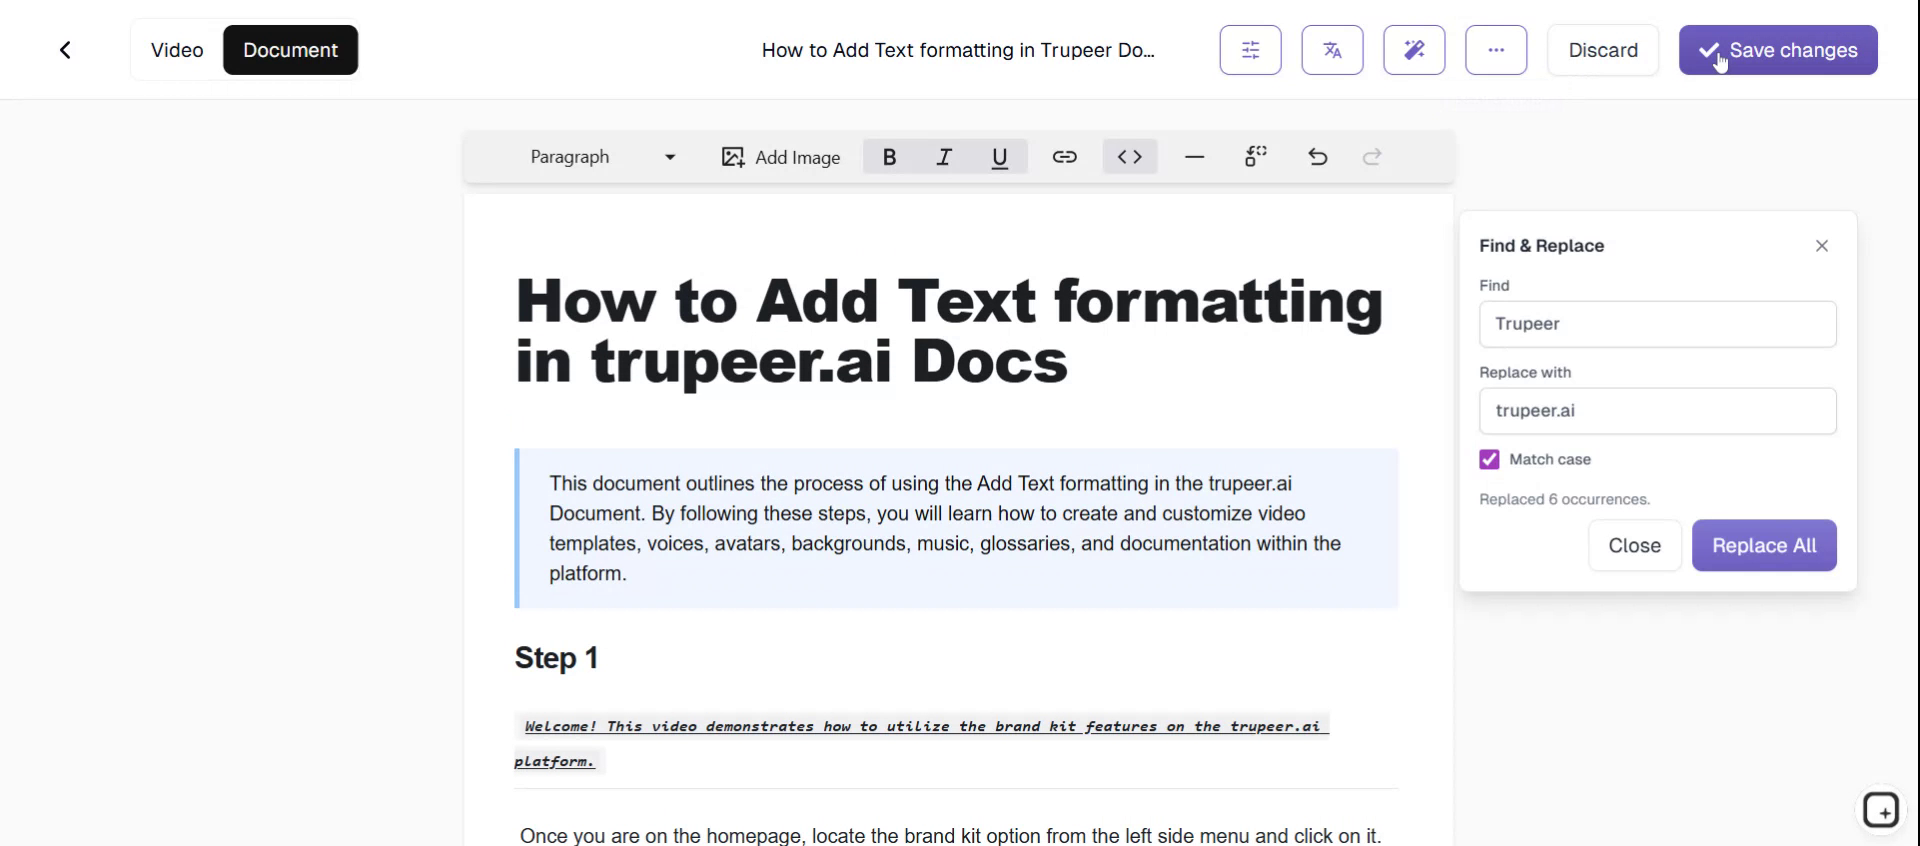Select the Document tab

(x=290, y=50)
